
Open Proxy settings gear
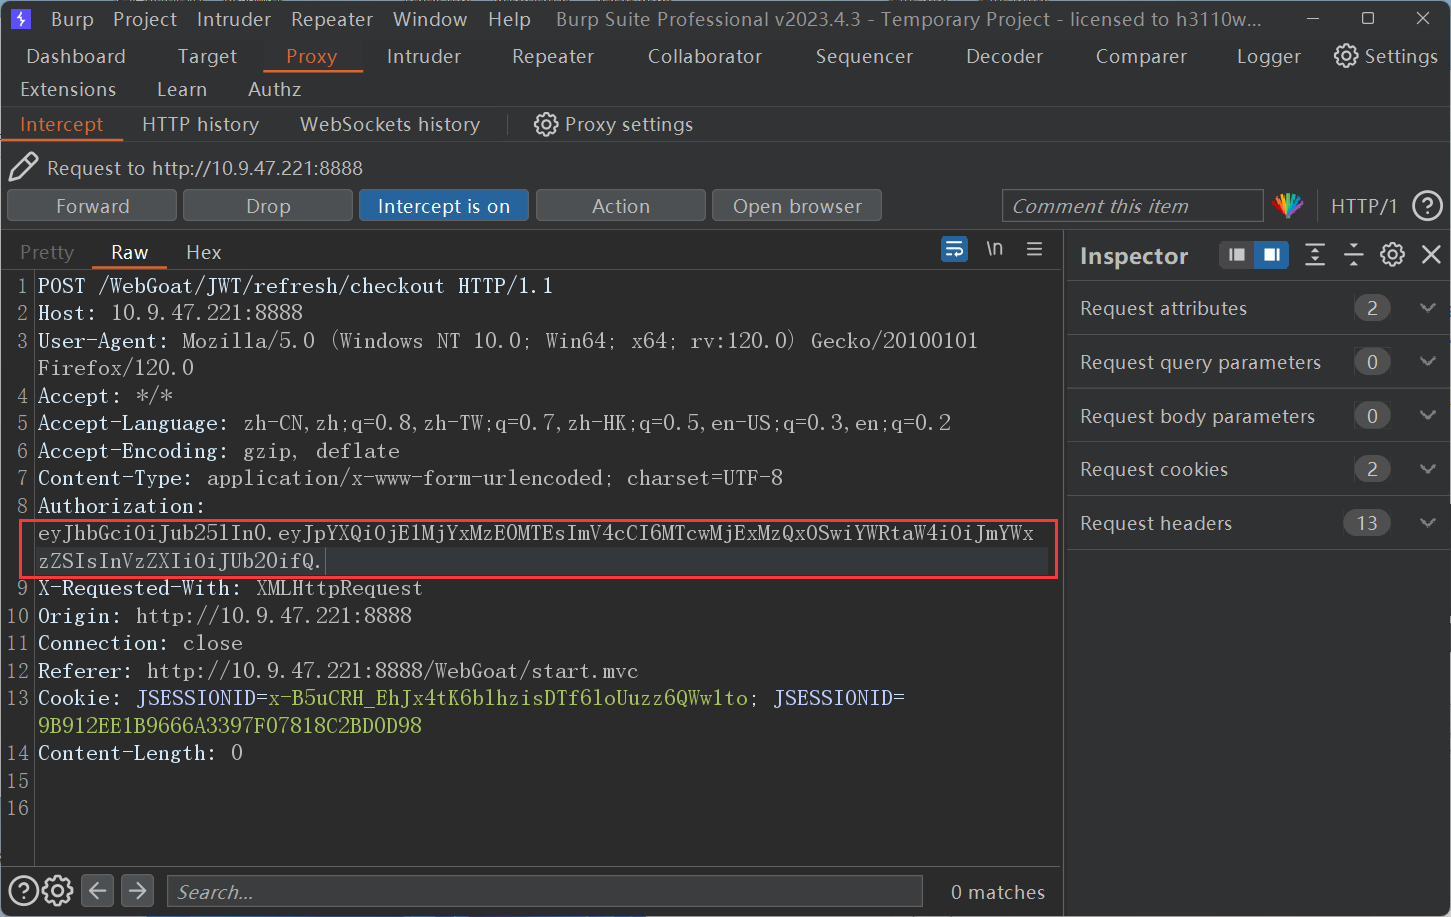pos(545,124)
